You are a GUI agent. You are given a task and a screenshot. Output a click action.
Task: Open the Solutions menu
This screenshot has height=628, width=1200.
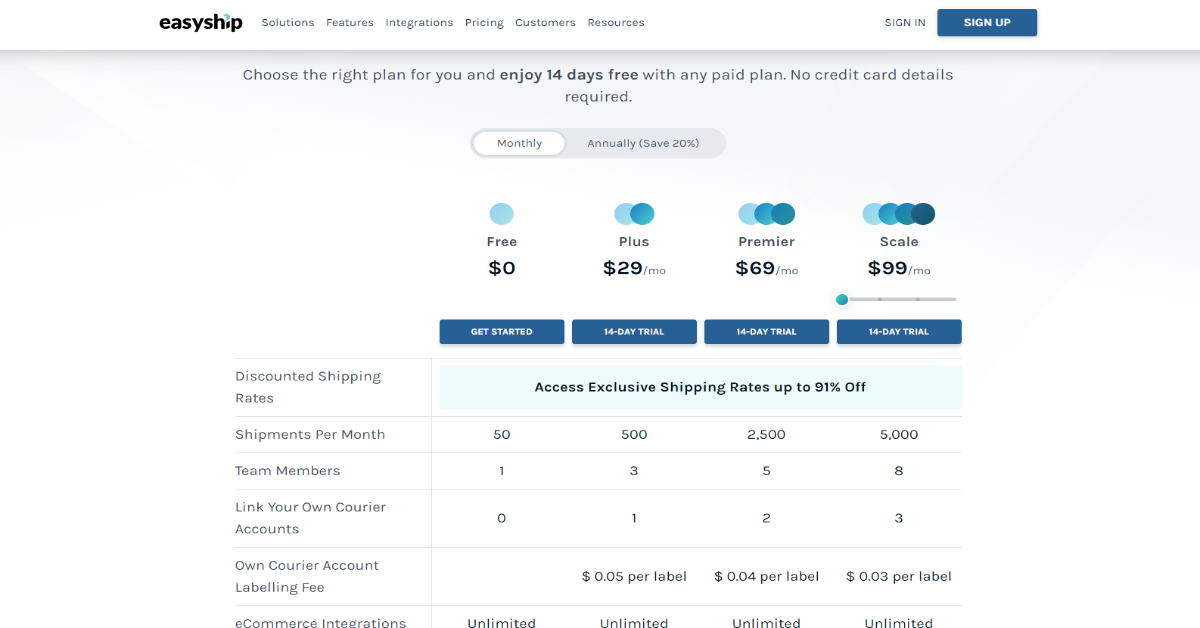click(288, 22)
